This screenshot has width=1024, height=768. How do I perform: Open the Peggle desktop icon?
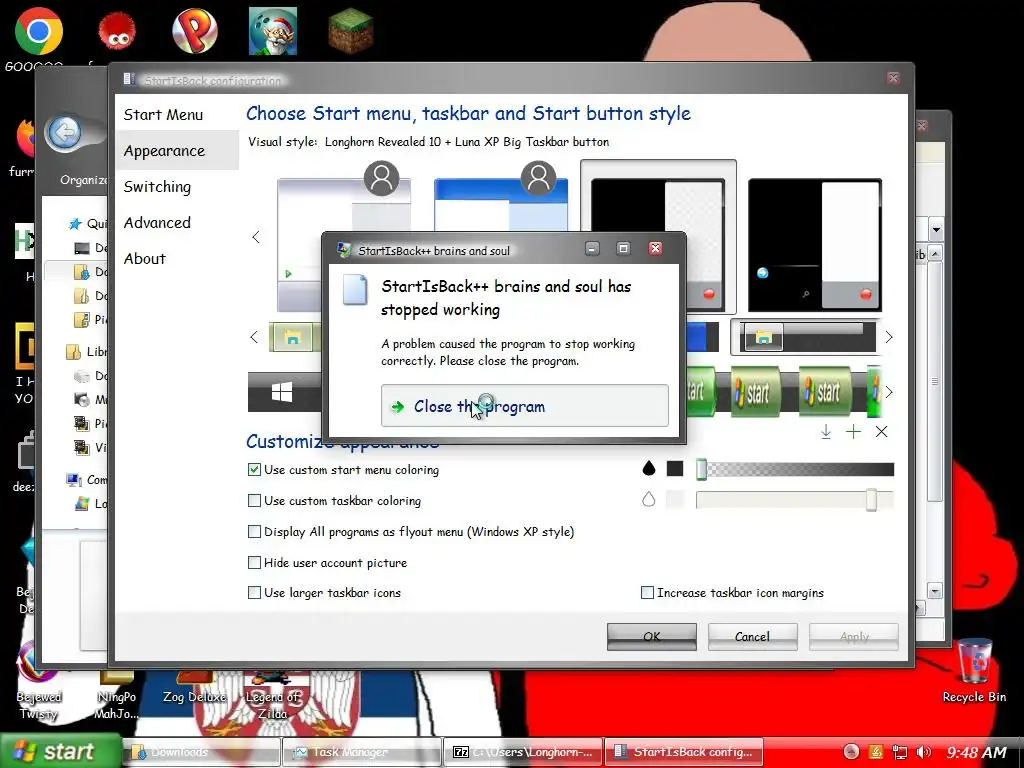click(195, 31)
